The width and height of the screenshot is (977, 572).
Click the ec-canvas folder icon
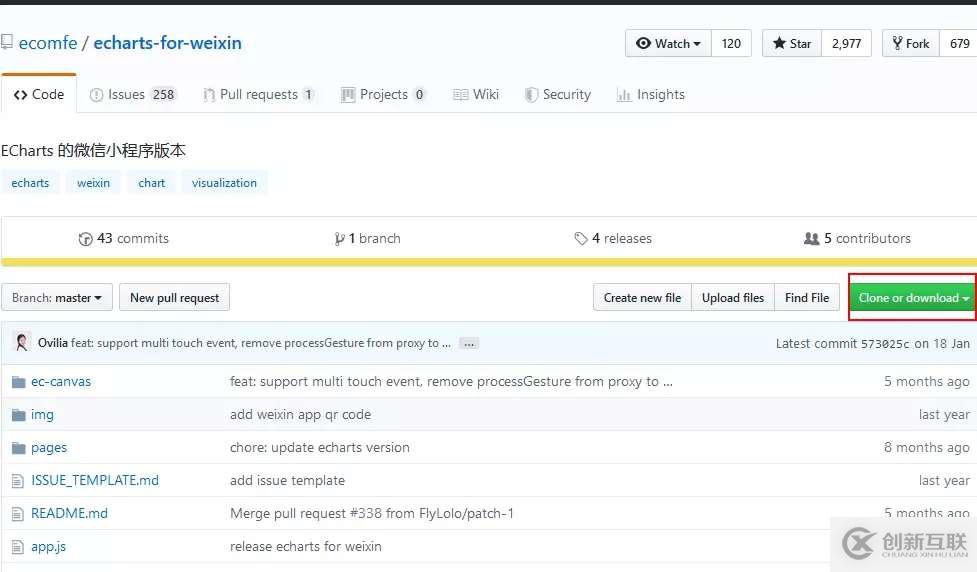pos(18,381)
